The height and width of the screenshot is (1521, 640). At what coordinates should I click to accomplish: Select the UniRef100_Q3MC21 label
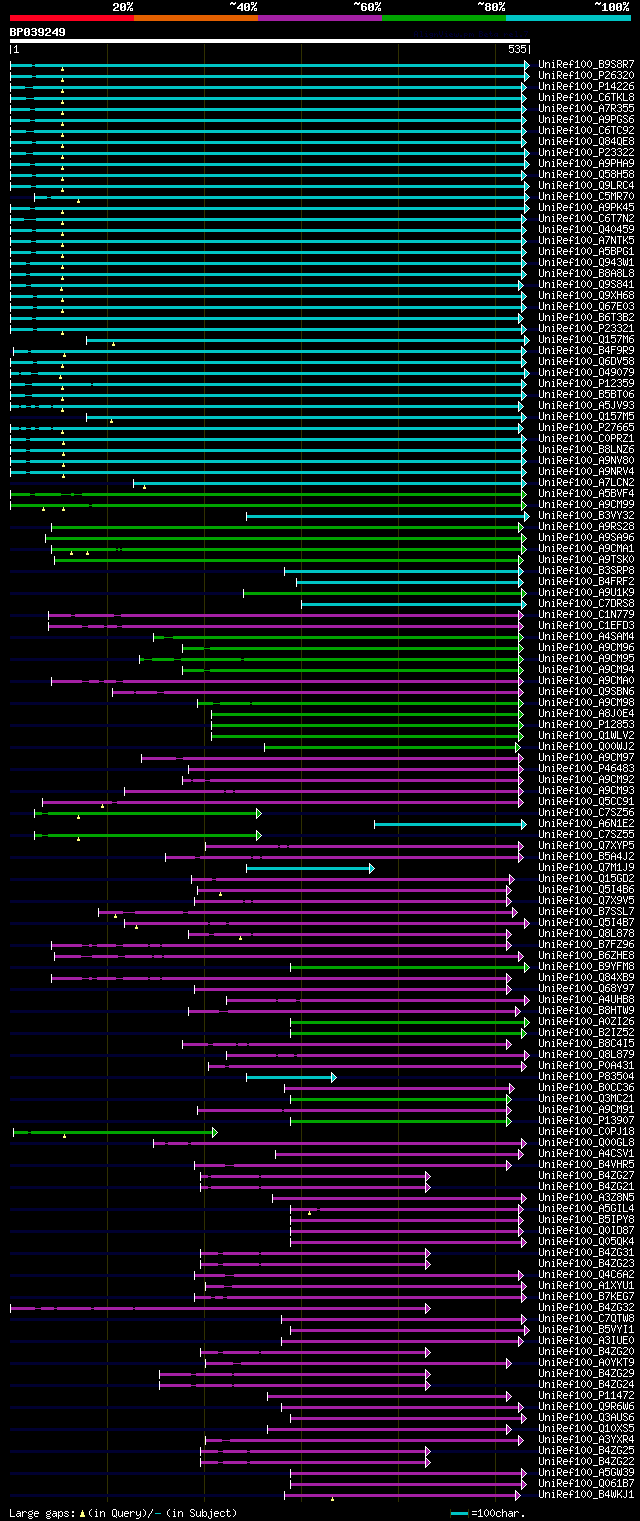[586, 1098]
